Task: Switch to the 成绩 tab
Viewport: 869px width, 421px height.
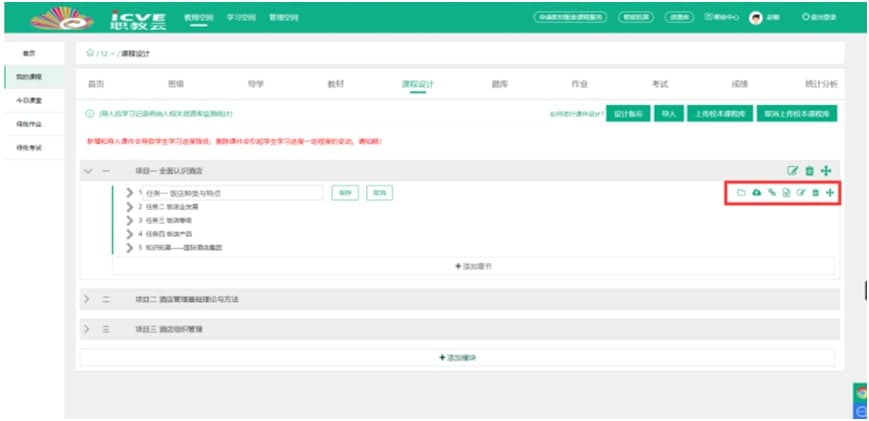Action: coord(740,84)
